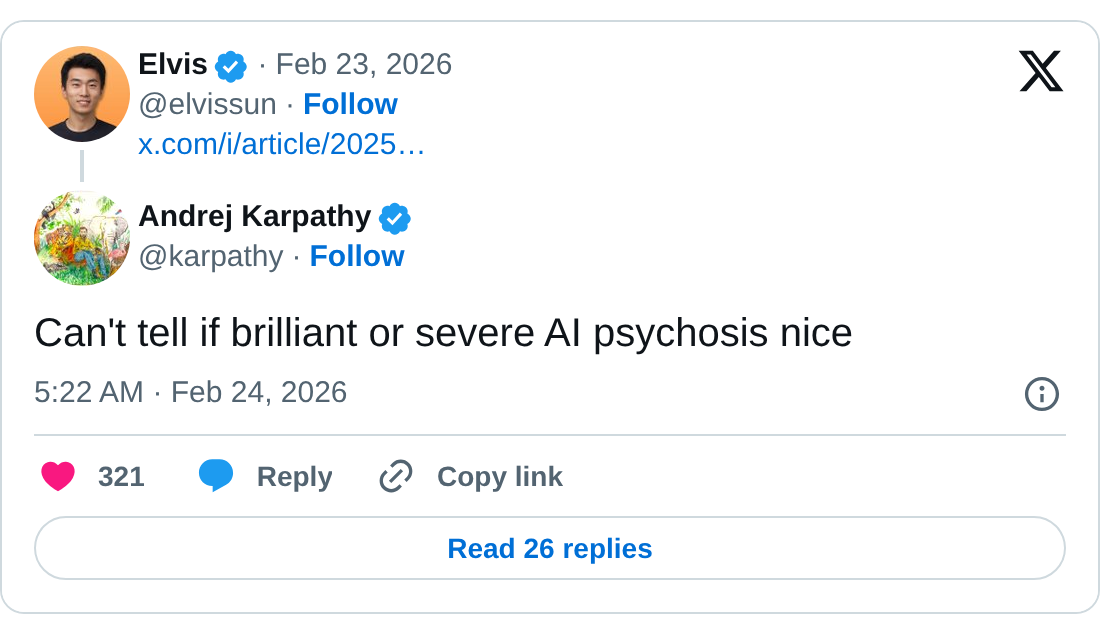1100x634 pixels.
Task: Follow the @elvissun account
Action: [x=350, y=104]
